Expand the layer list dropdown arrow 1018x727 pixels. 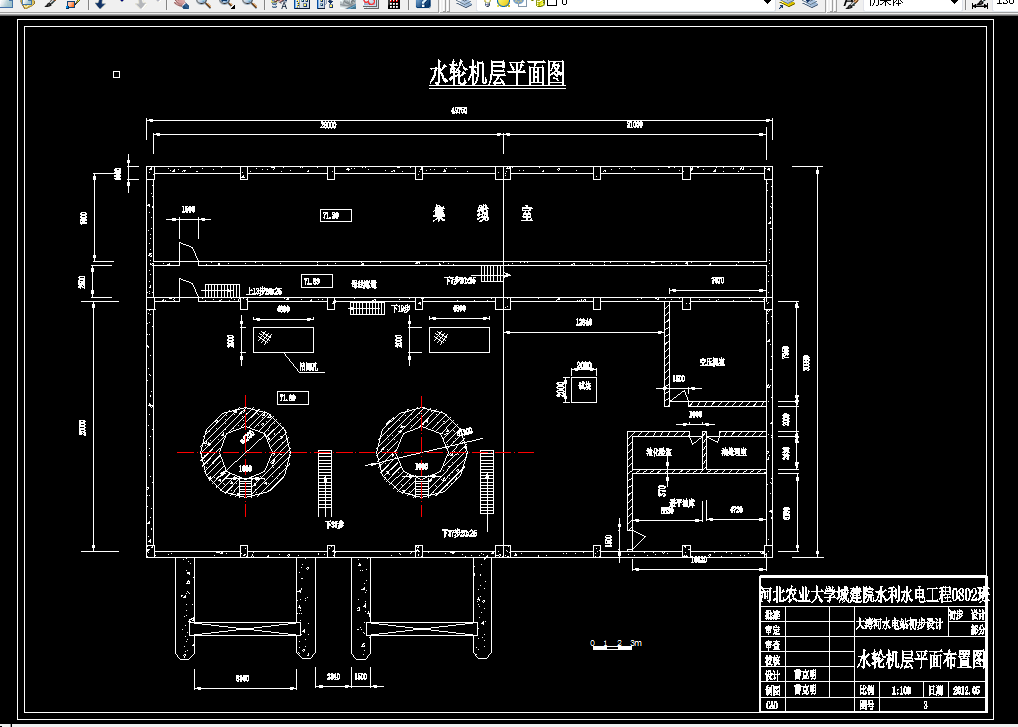(767, 3)
